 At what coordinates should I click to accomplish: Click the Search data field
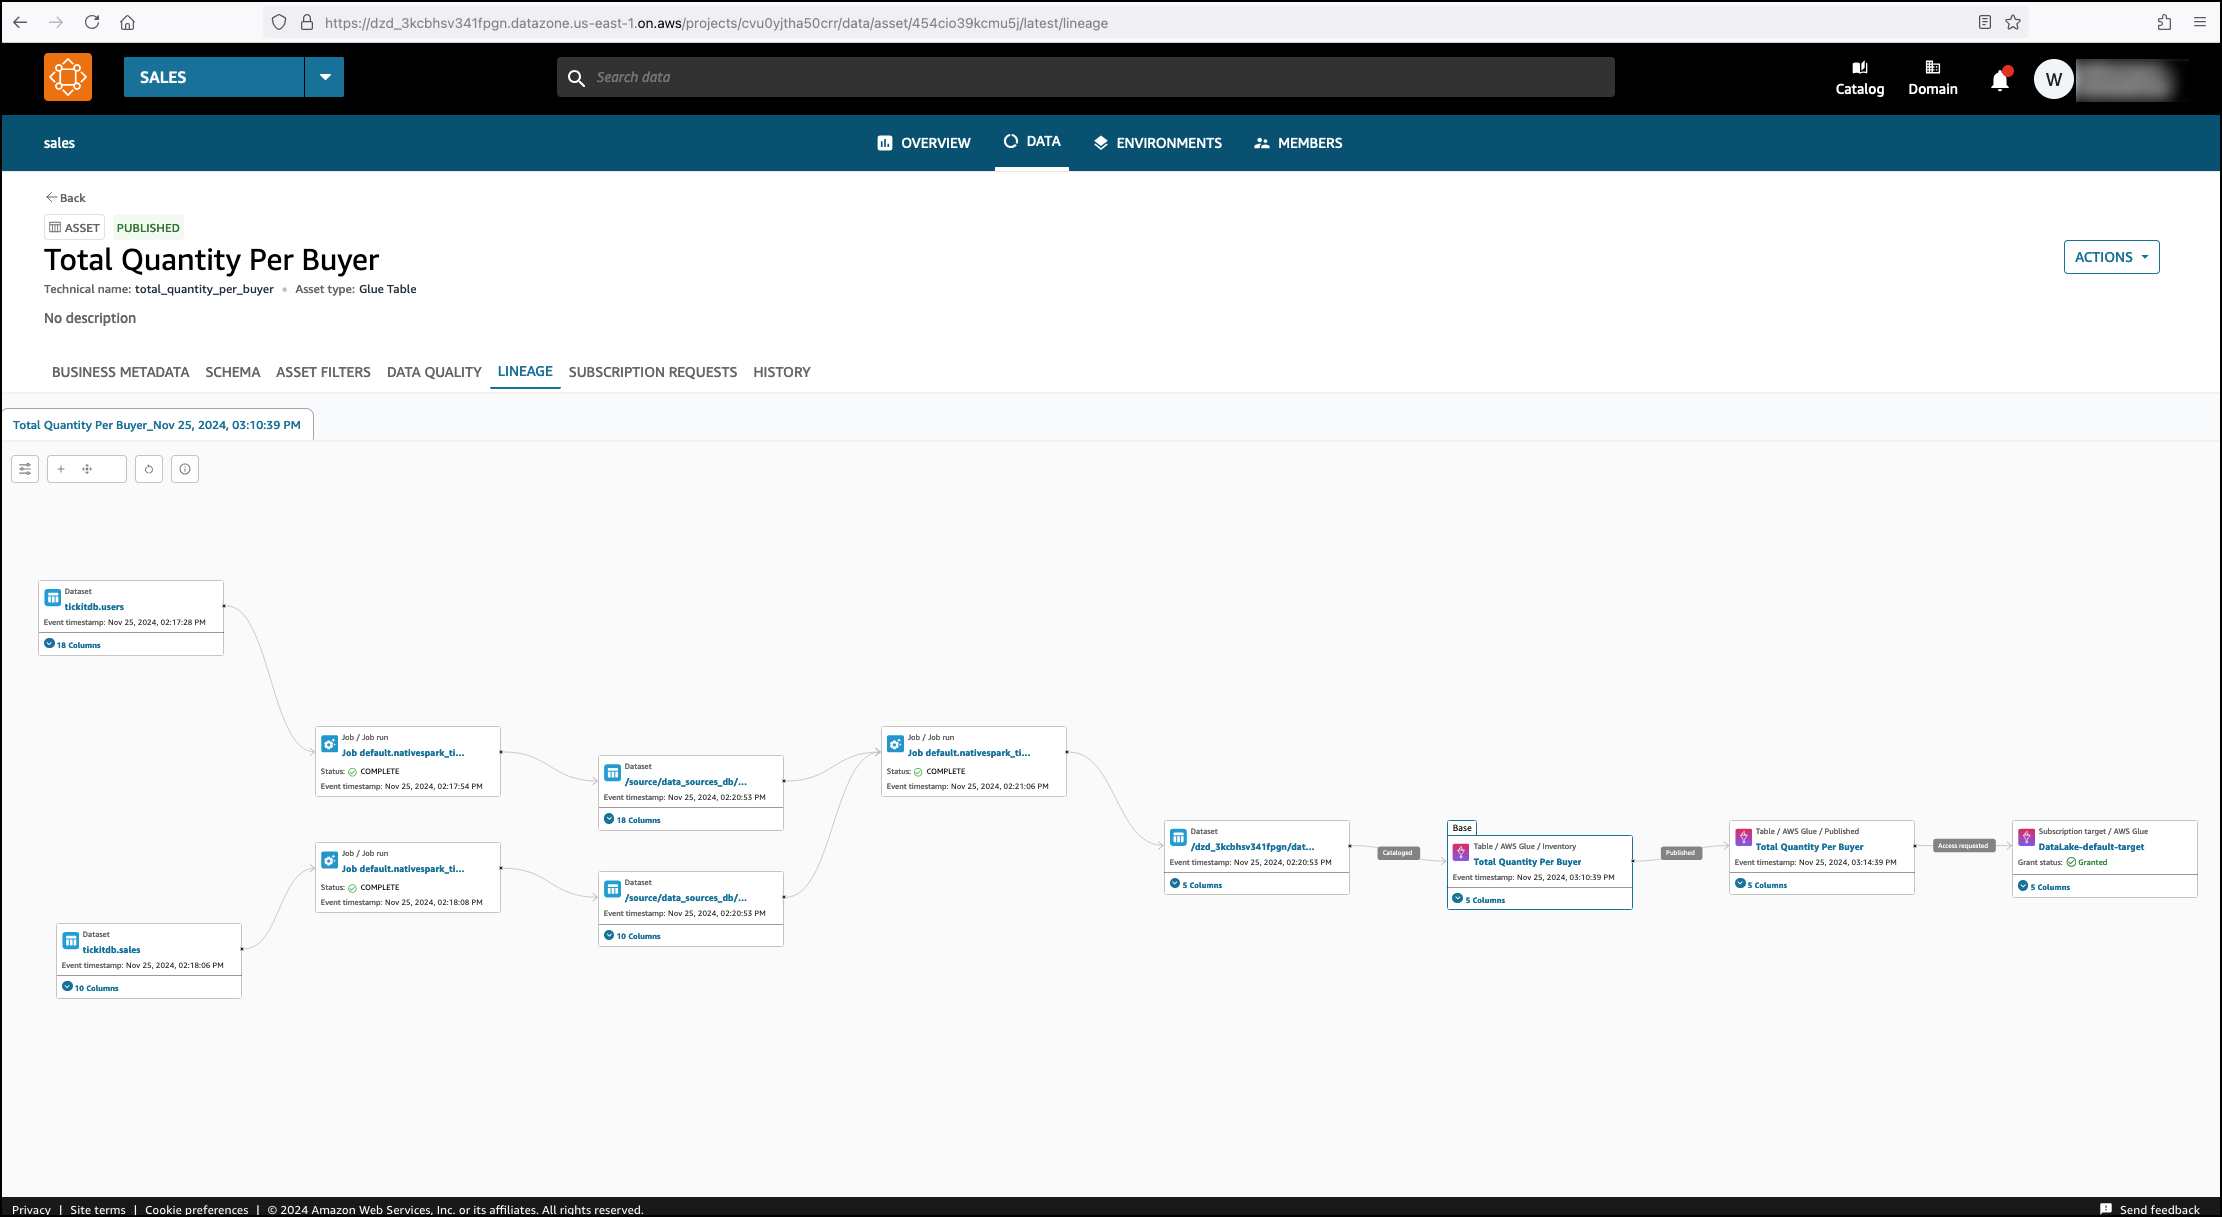(x=1085, y=77)
